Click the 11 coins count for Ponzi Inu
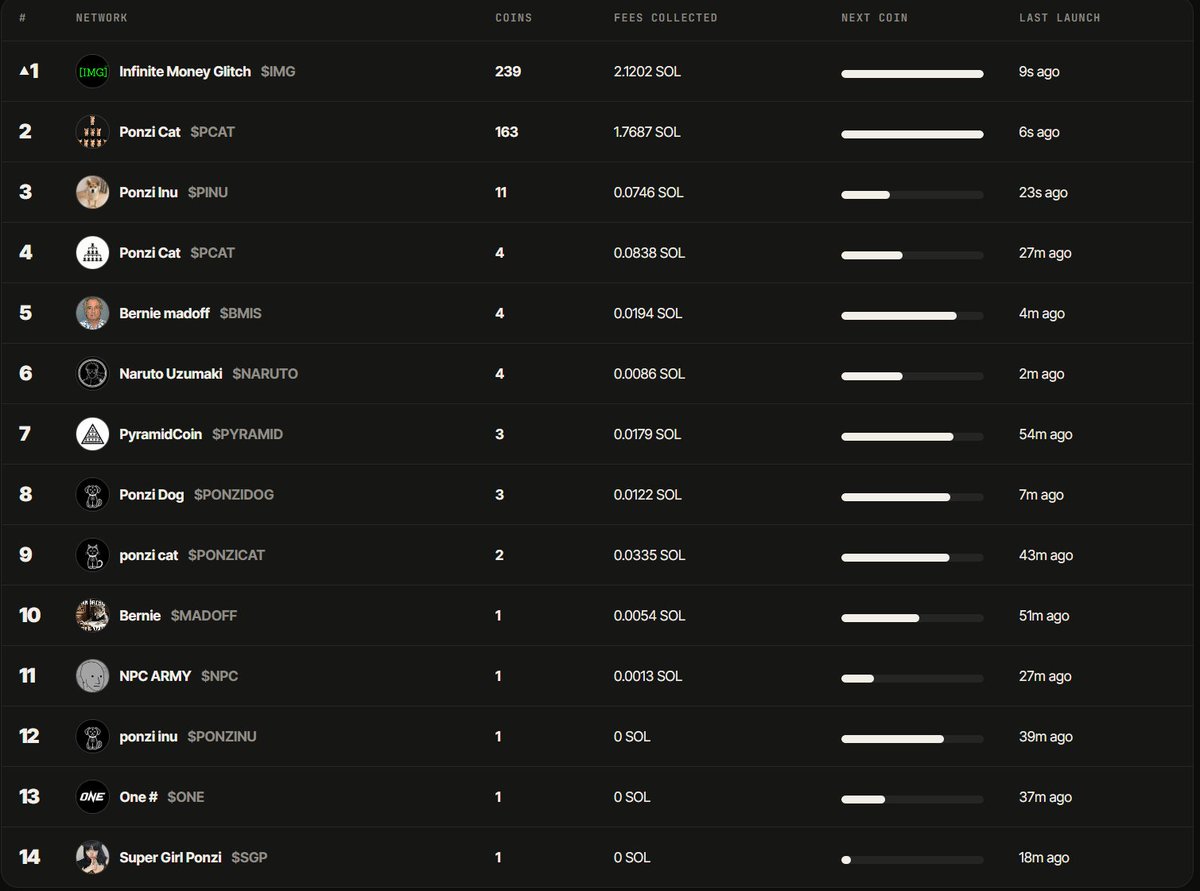The height and width of the screenshot is (891, 1200). point(501,192)
